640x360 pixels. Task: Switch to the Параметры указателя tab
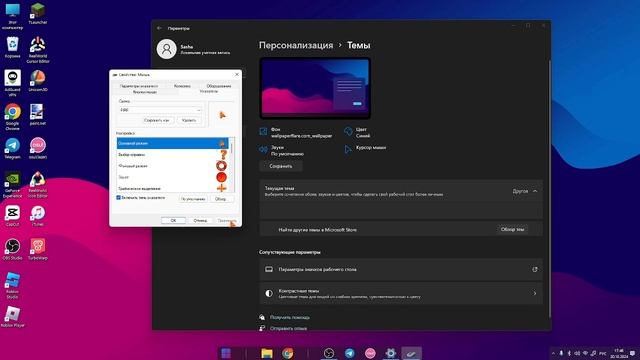click(x=139, y=86)
